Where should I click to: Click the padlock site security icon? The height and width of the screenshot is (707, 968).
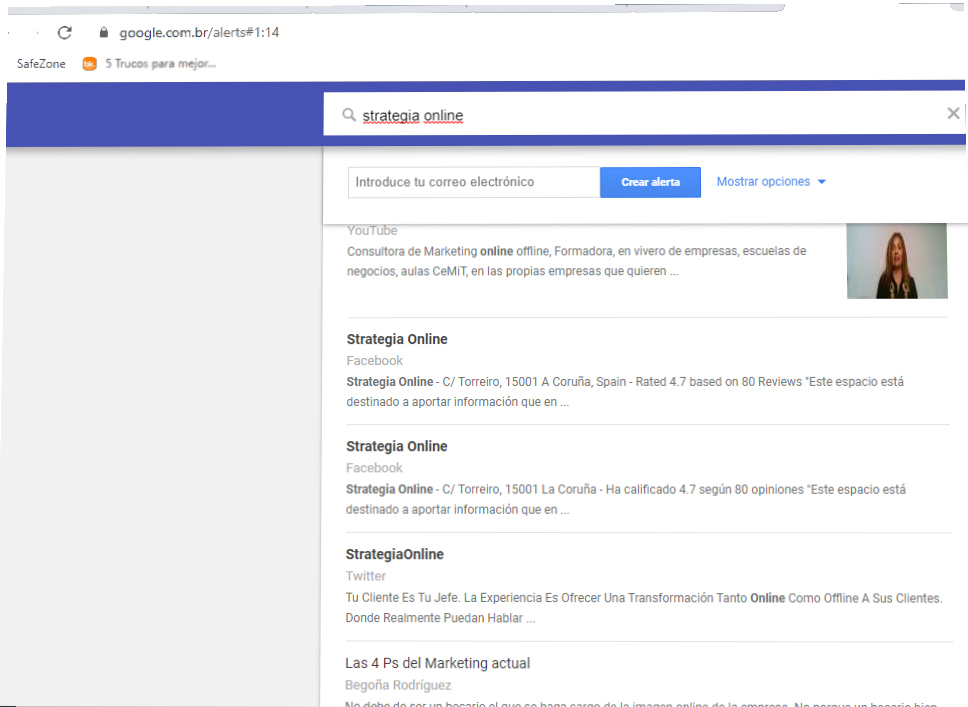(104, 33)
